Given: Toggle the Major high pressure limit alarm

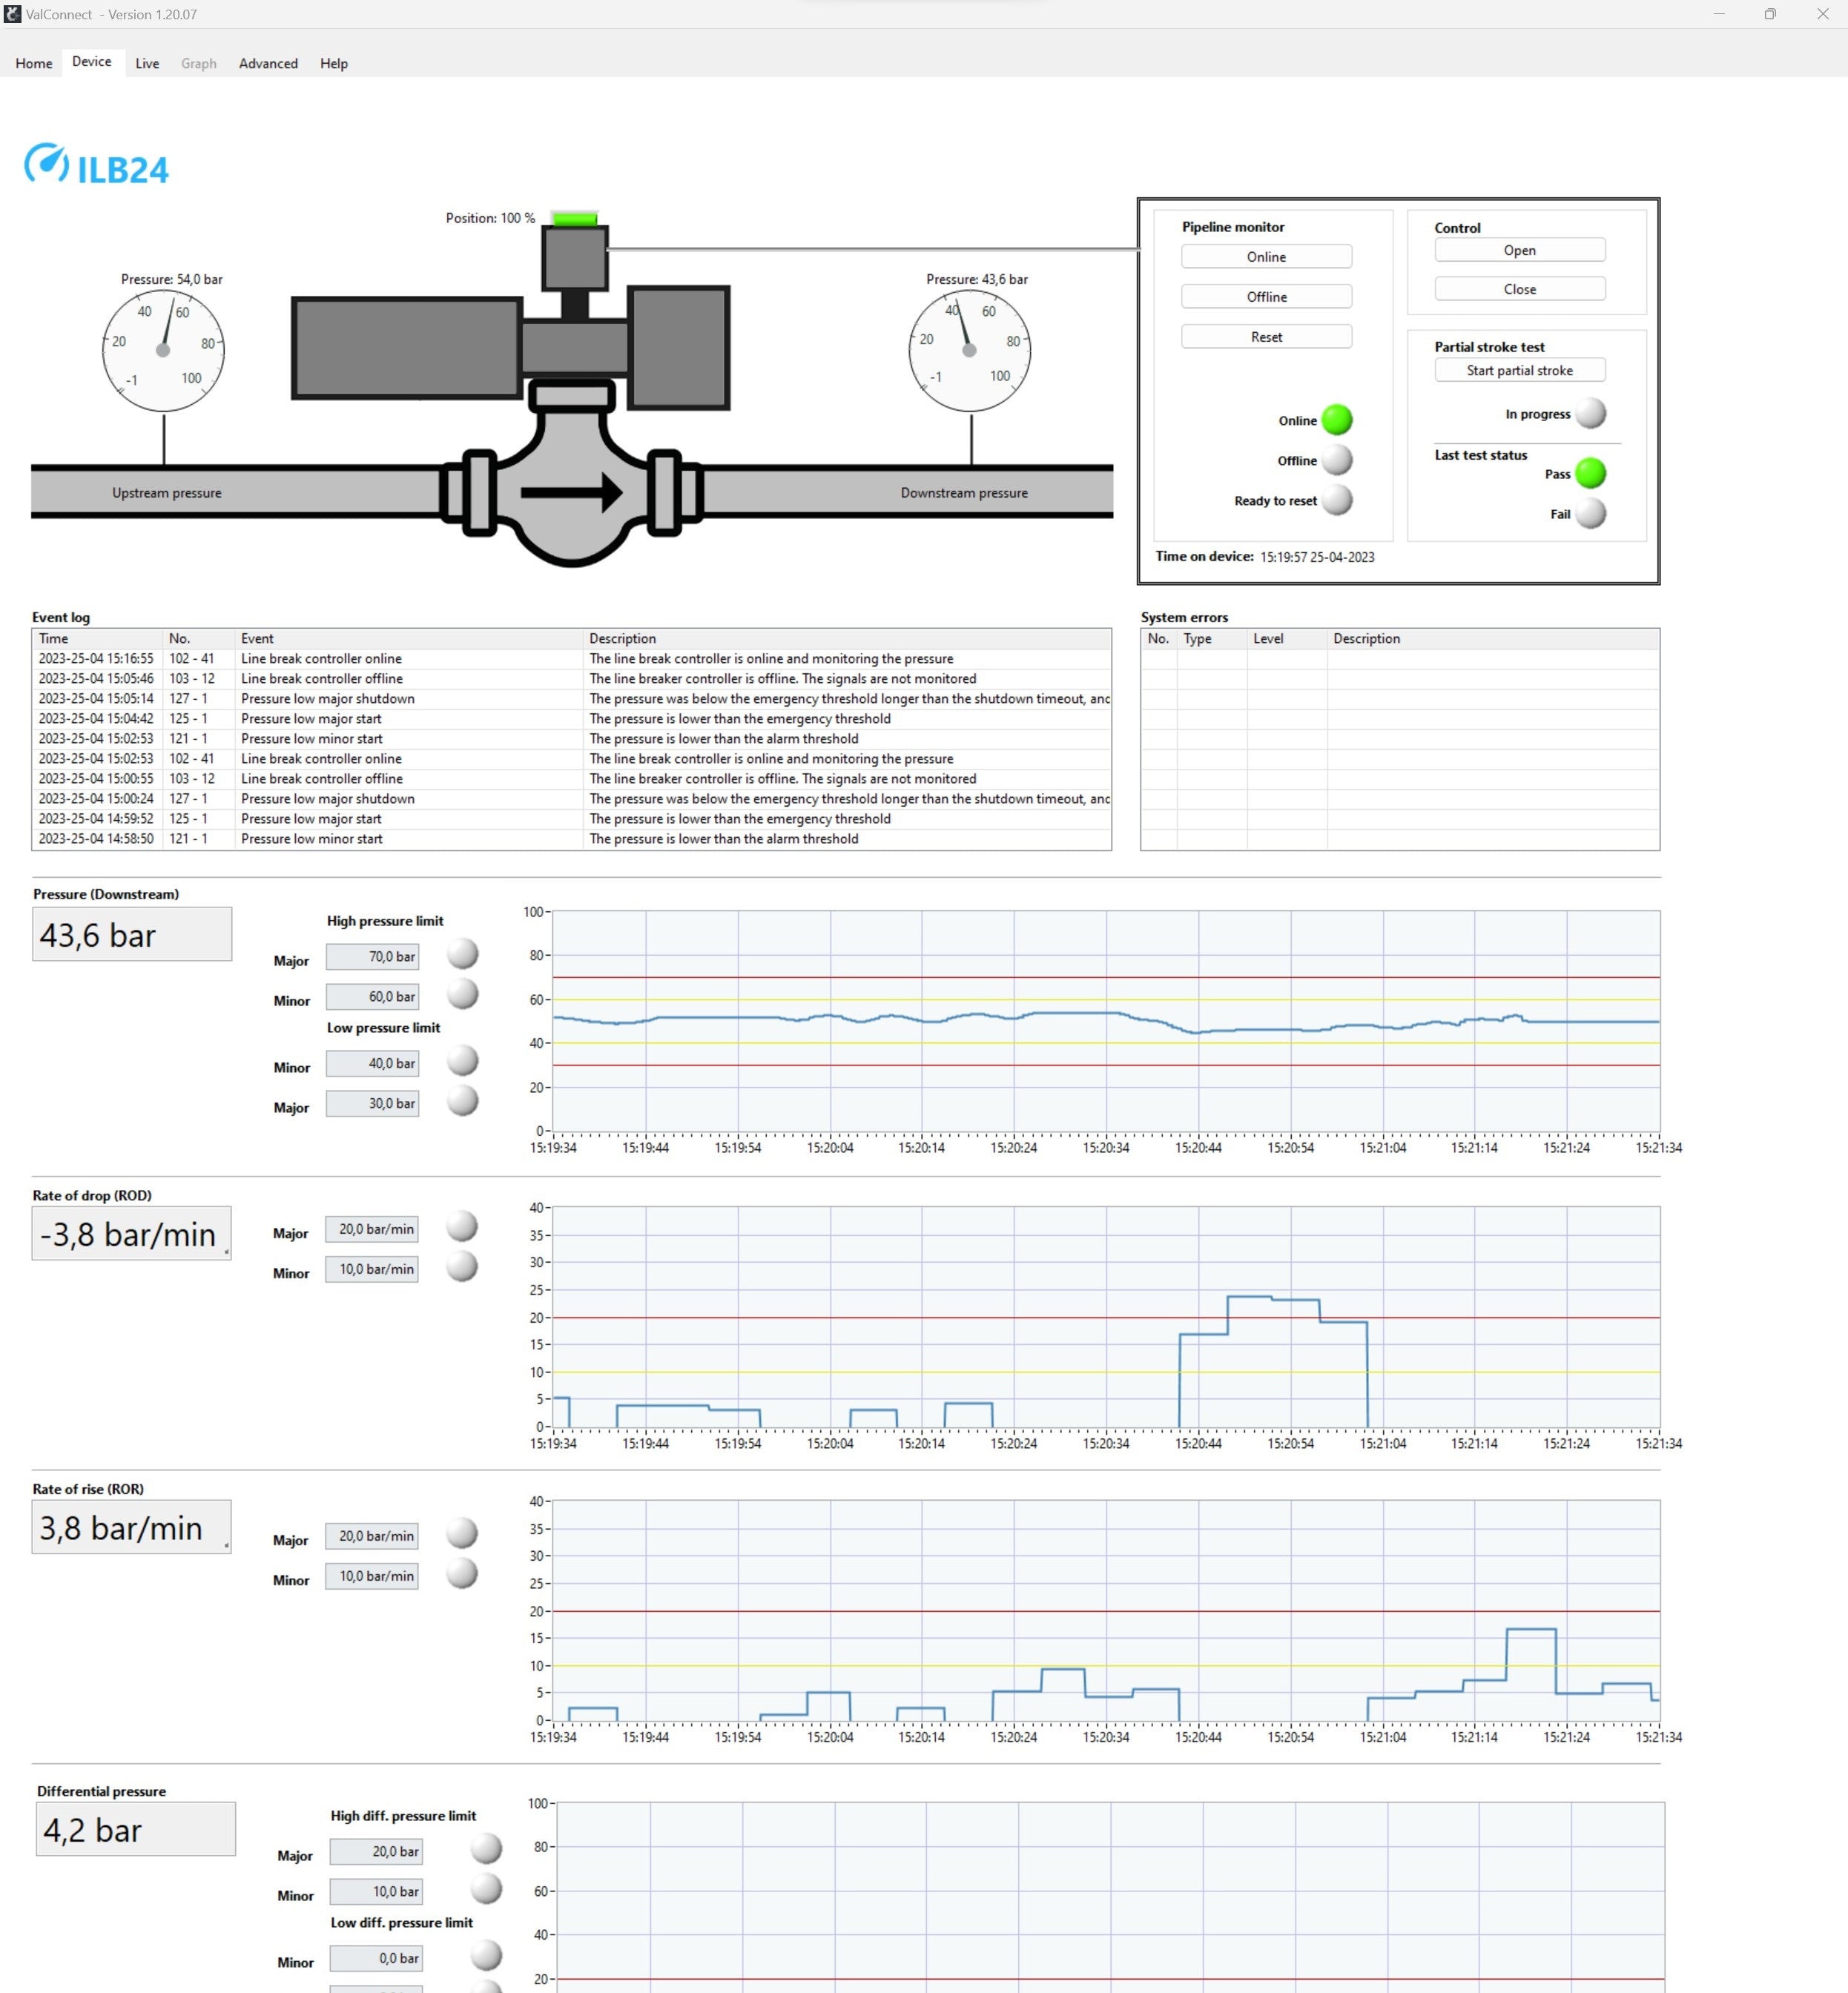Looking at the screenshot, I should click(462, 955).
